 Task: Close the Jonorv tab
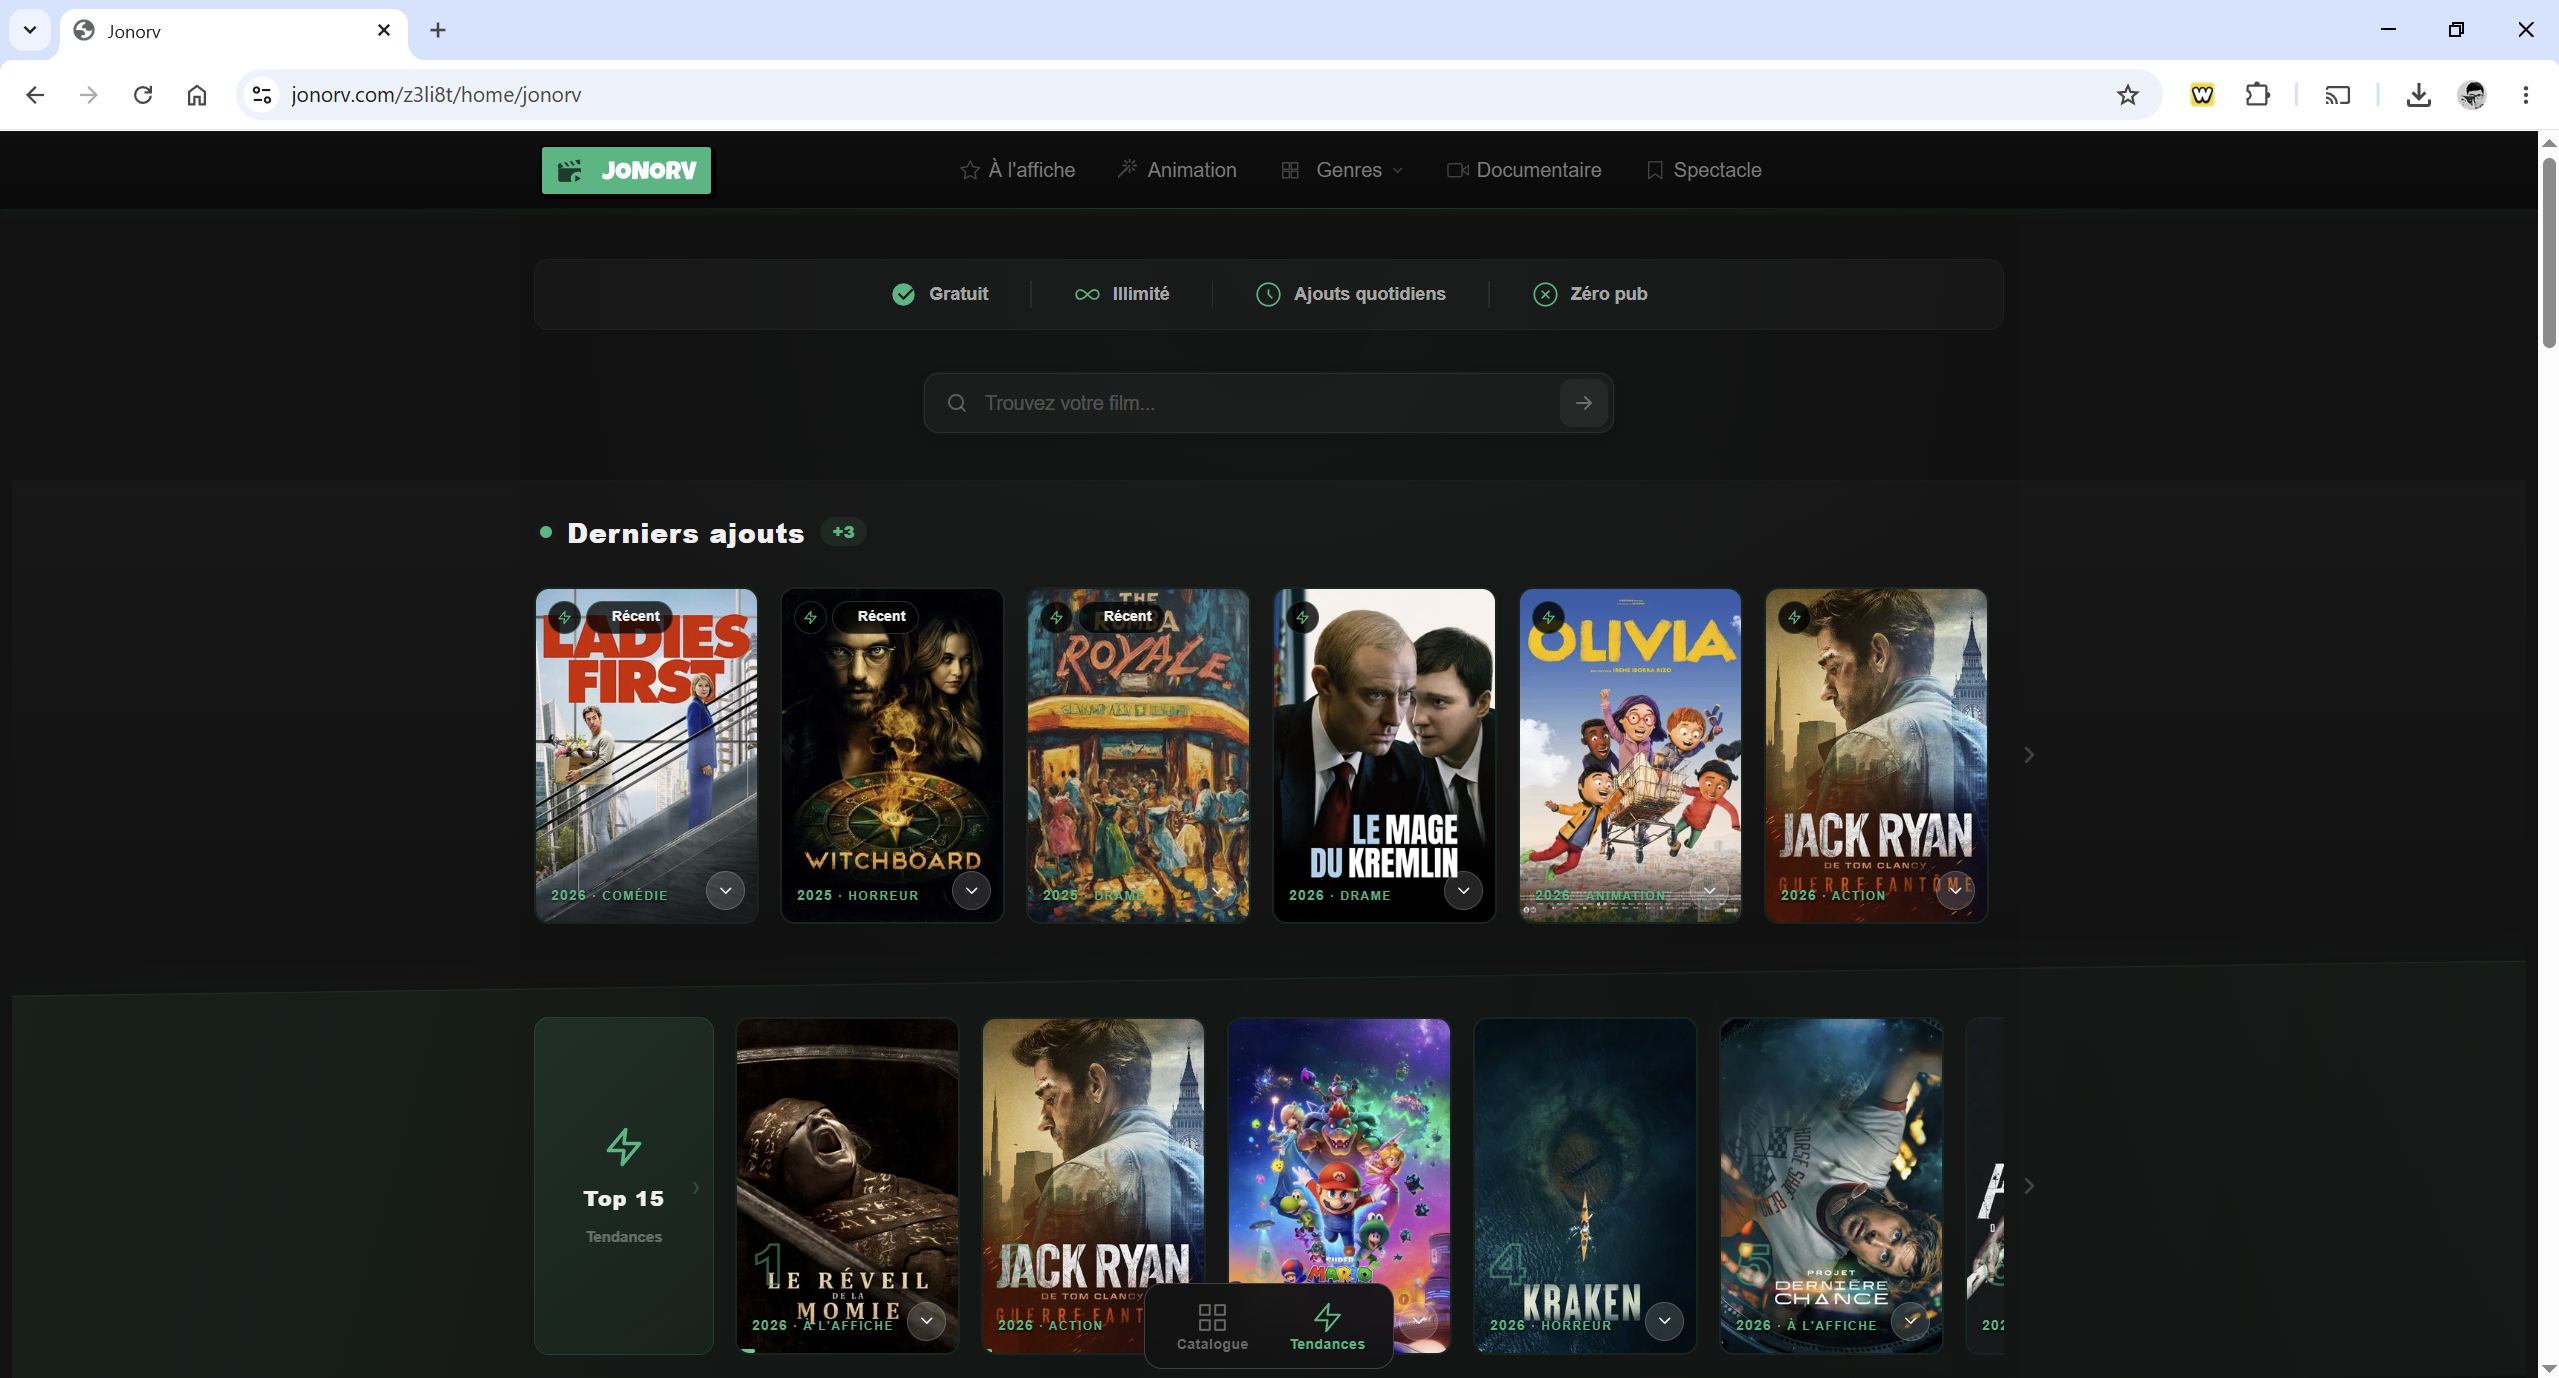[384, 30]
